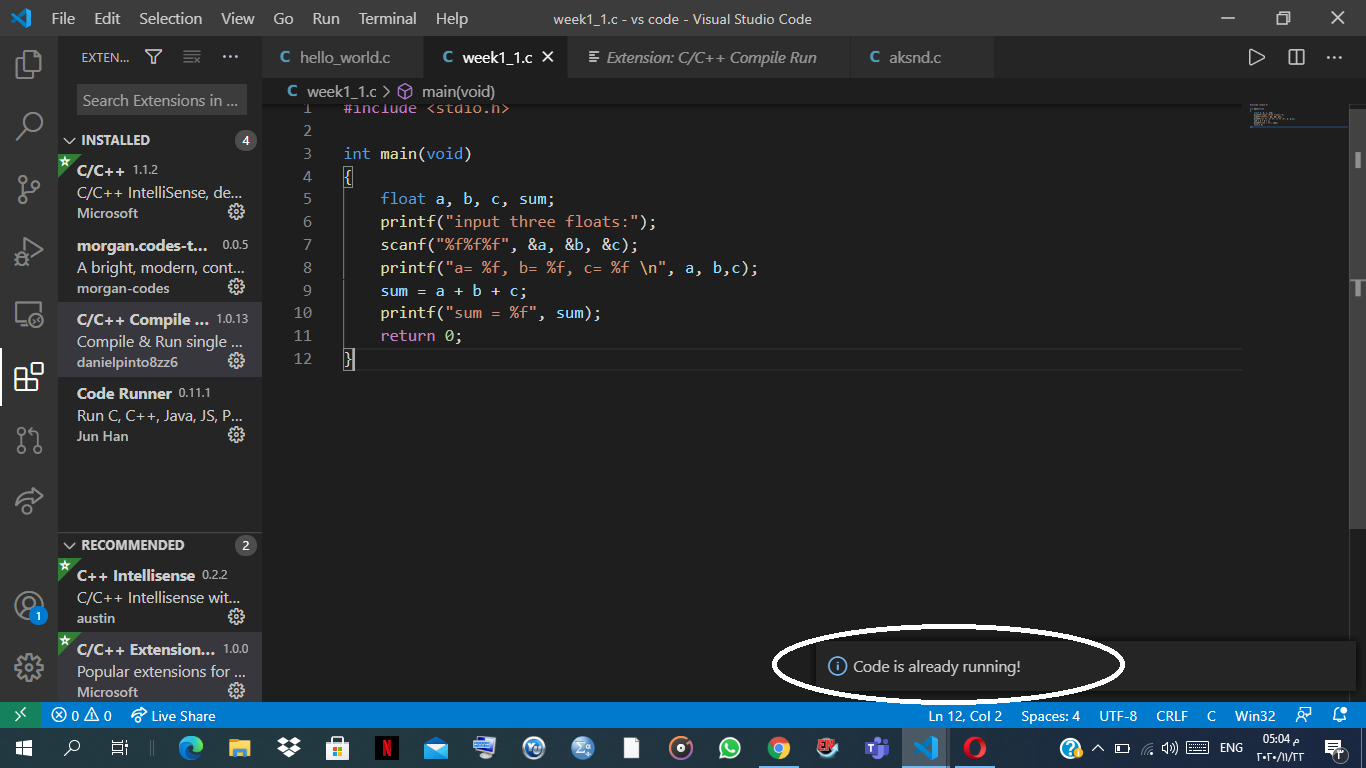This screenshot has width=1366, height=768.
Task: Open C/C++ Microsoft extension details
Action: click(160, 191)
